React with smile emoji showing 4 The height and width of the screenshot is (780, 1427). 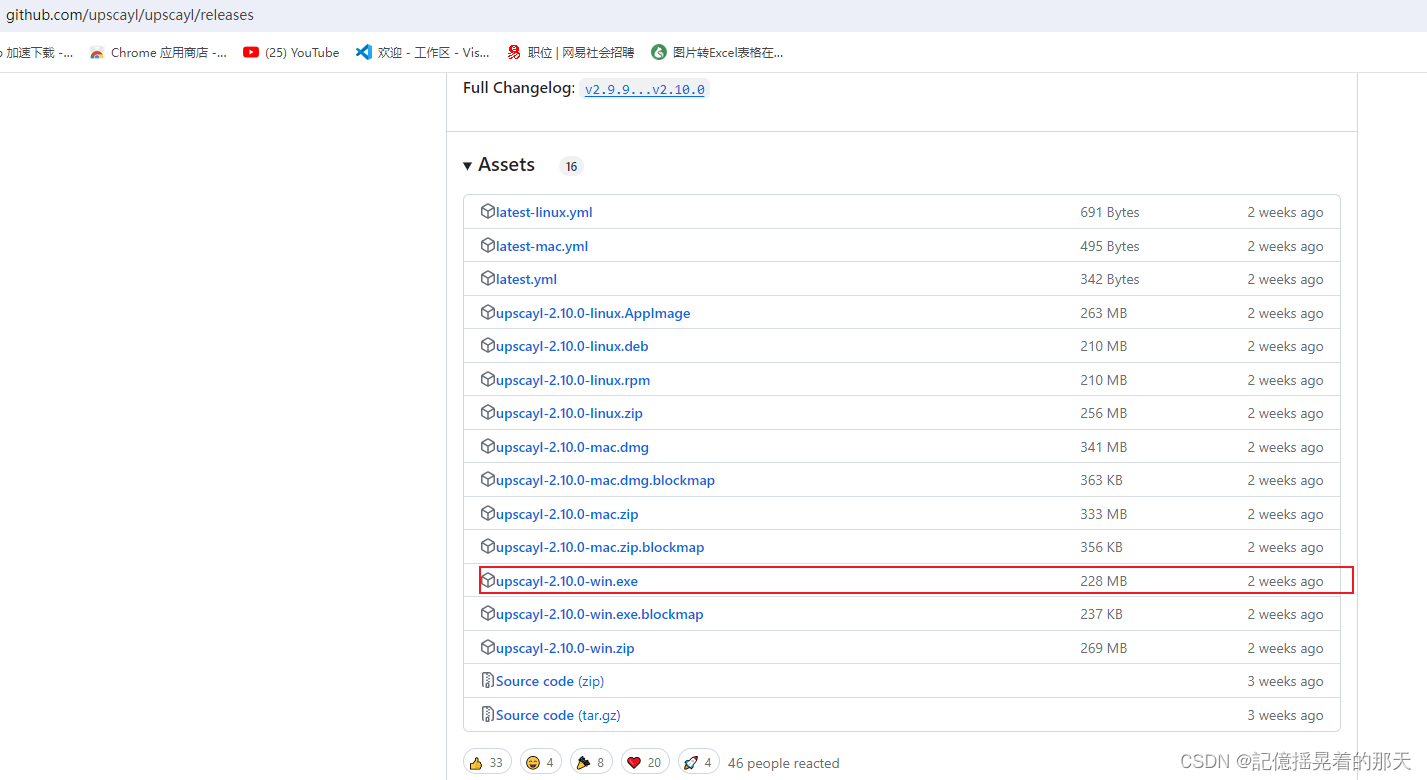coord(540,762)
